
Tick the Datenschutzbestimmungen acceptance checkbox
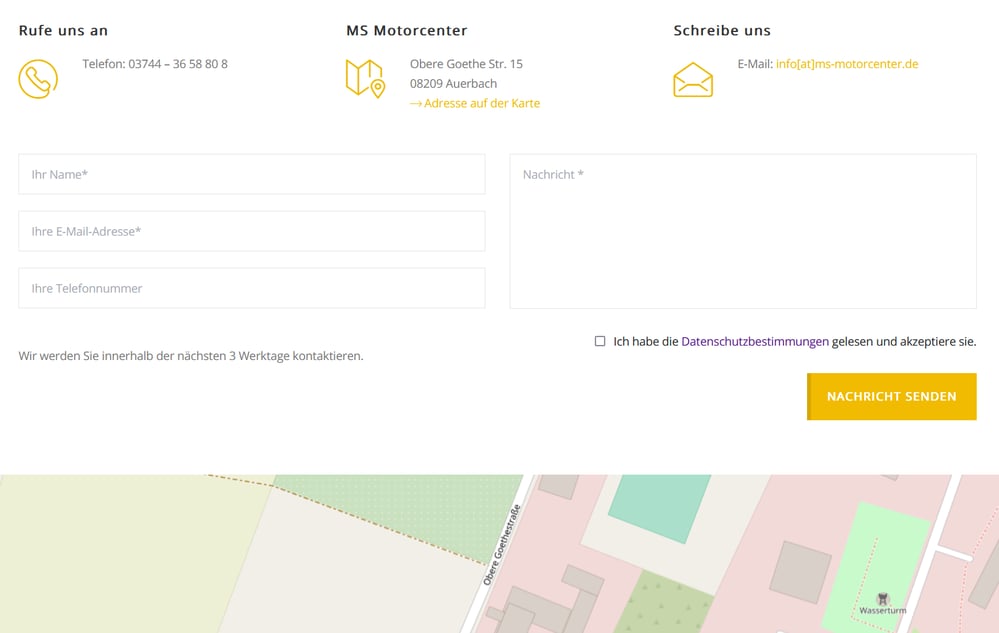600,341
